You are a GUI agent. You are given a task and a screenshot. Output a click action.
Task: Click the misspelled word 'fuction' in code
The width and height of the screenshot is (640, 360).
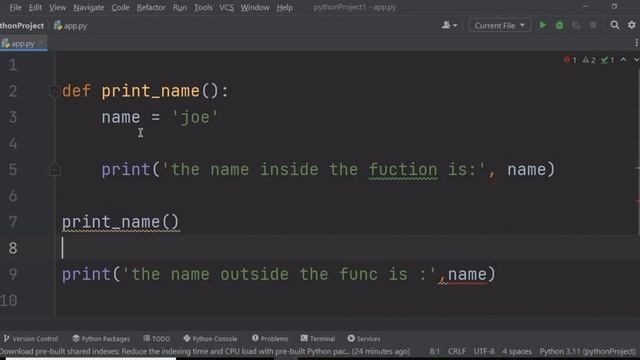click(403, 170)
